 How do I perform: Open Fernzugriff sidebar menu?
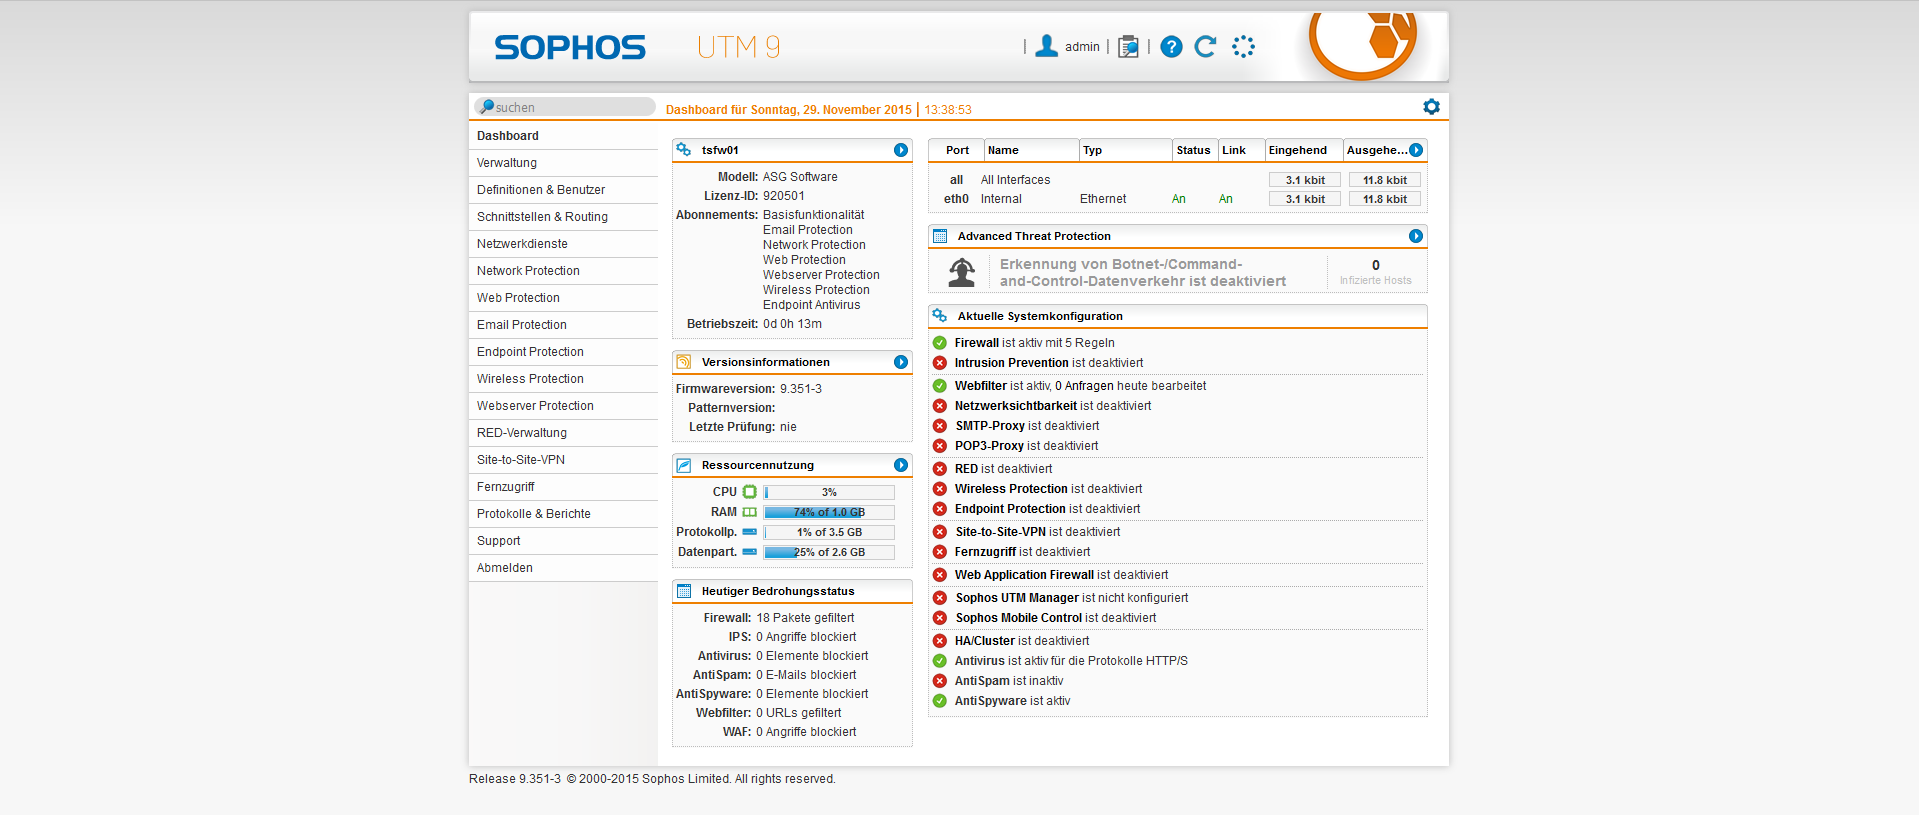pyautogui.click(x=563, y=487)
